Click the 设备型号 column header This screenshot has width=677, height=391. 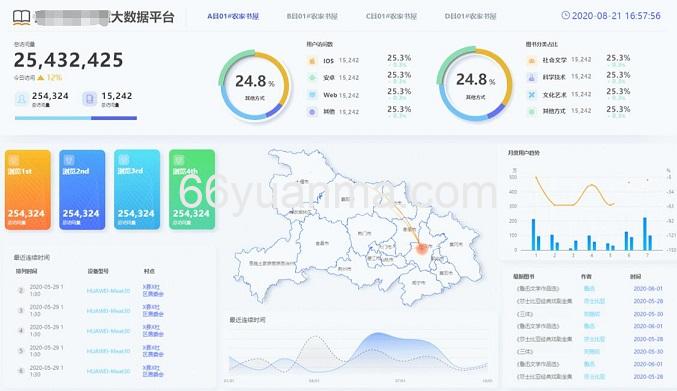coord(98,271)
